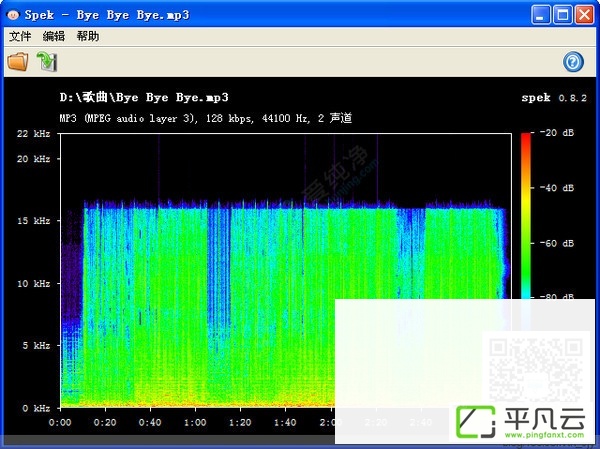600x449 pixels.
Task: Minimize the Spek window
Action: [x=540, y=15]
